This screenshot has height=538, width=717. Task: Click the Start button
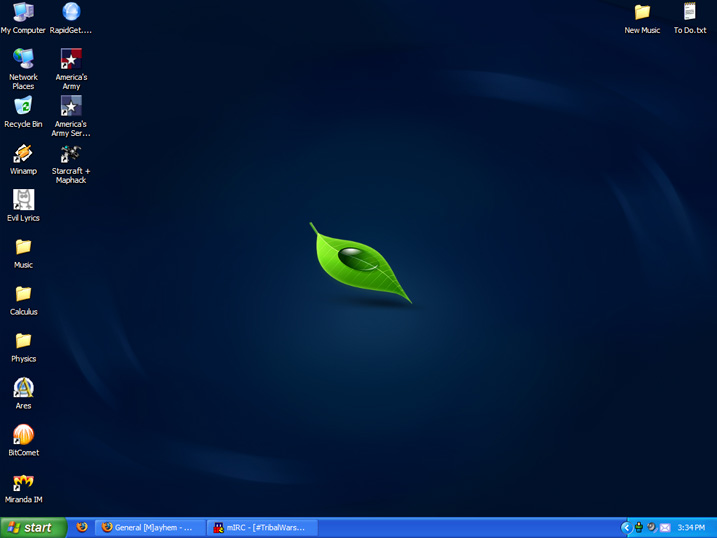click(33, 527)
